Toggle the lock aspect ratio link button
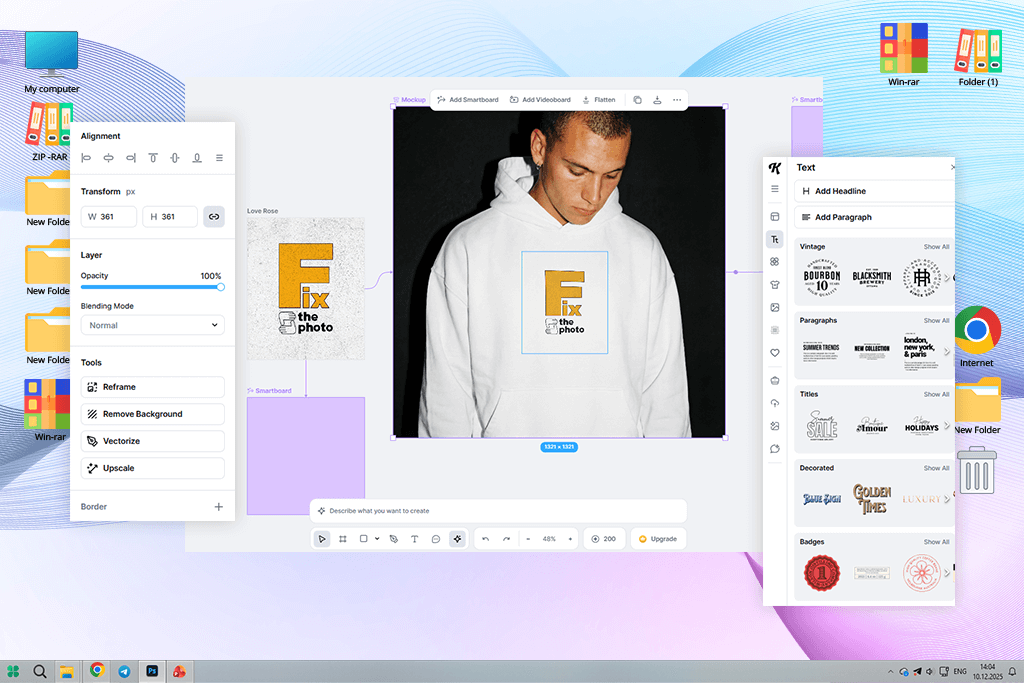 point(214,216)
